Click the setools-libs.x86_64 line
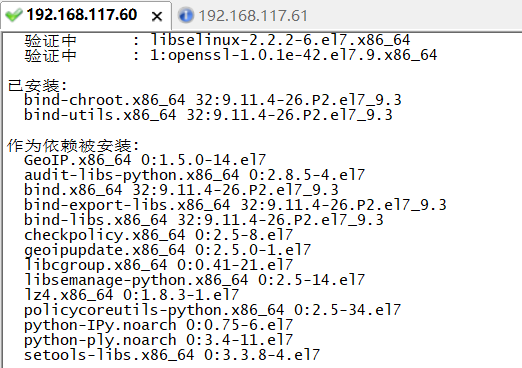Image resolution: width=522 pixels, height=368 pixels. point(172,355)
